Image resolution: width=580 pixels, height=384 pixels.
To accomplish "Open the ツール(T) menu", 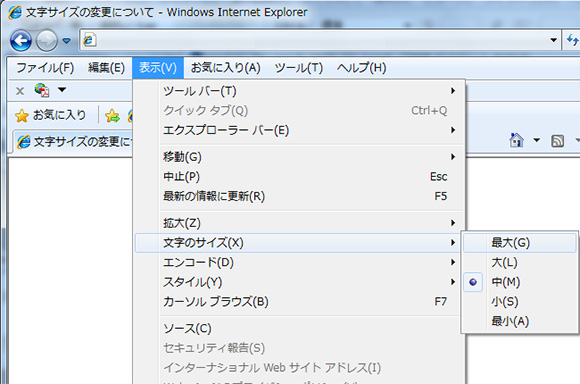I will coord(299,68).
